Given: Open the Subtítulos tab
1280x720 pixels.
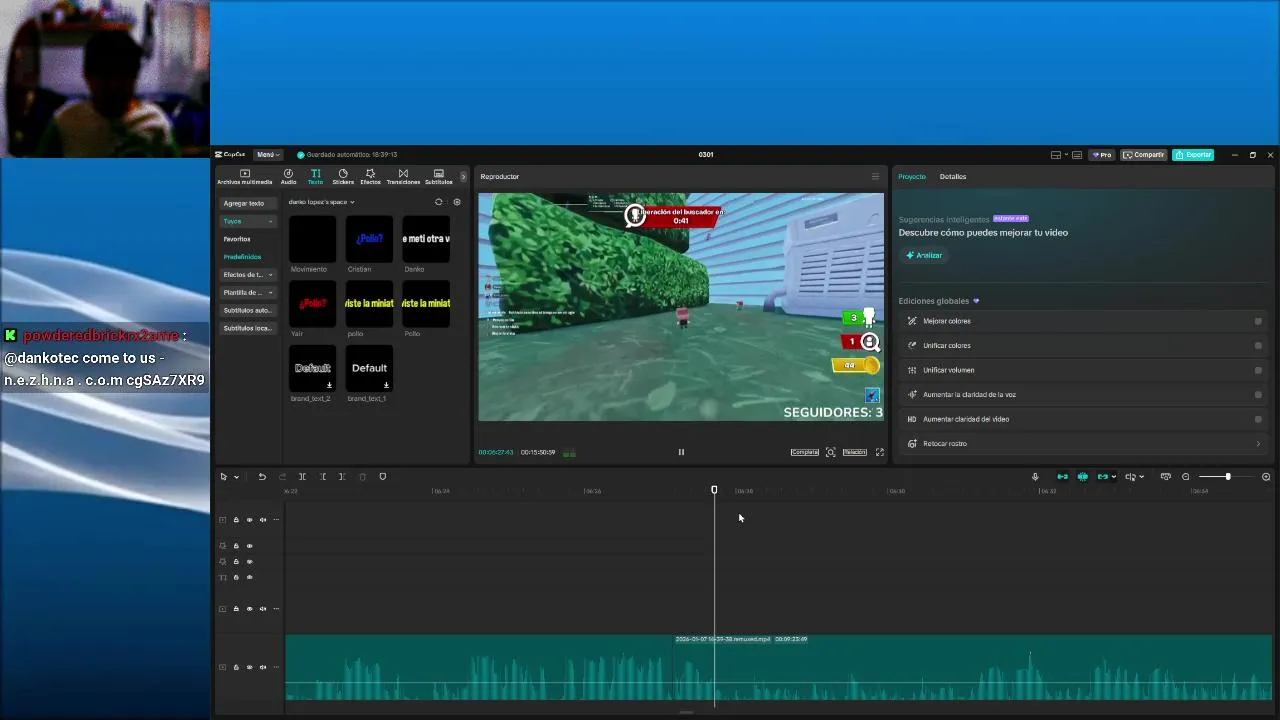Looking at the screenshot, I should coord(438,177).
